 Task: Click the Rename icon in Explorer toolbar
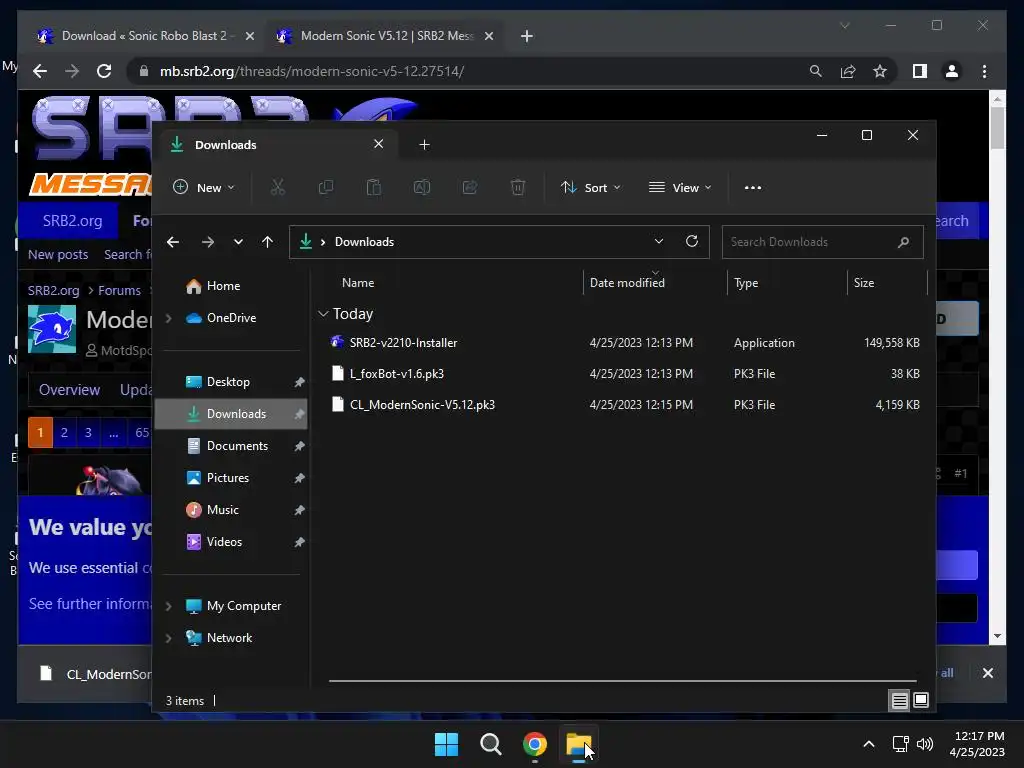(422, 187)
